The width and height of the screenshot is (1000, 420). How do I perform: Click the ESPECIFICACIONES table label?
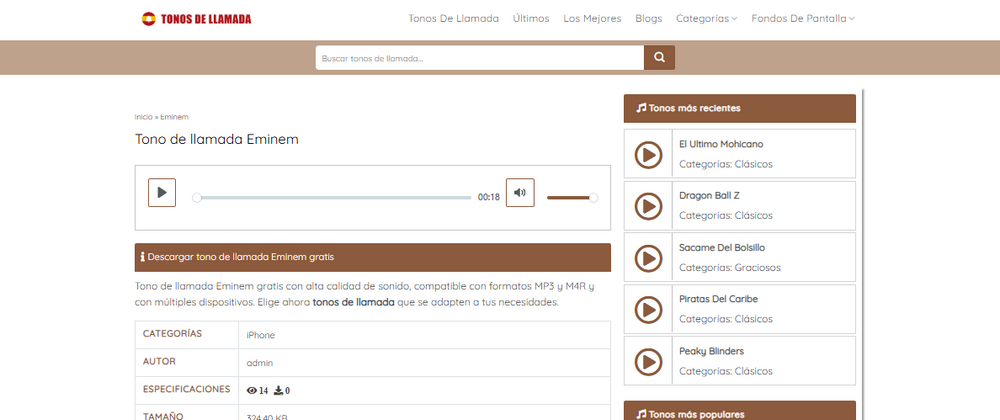point(186,389)
